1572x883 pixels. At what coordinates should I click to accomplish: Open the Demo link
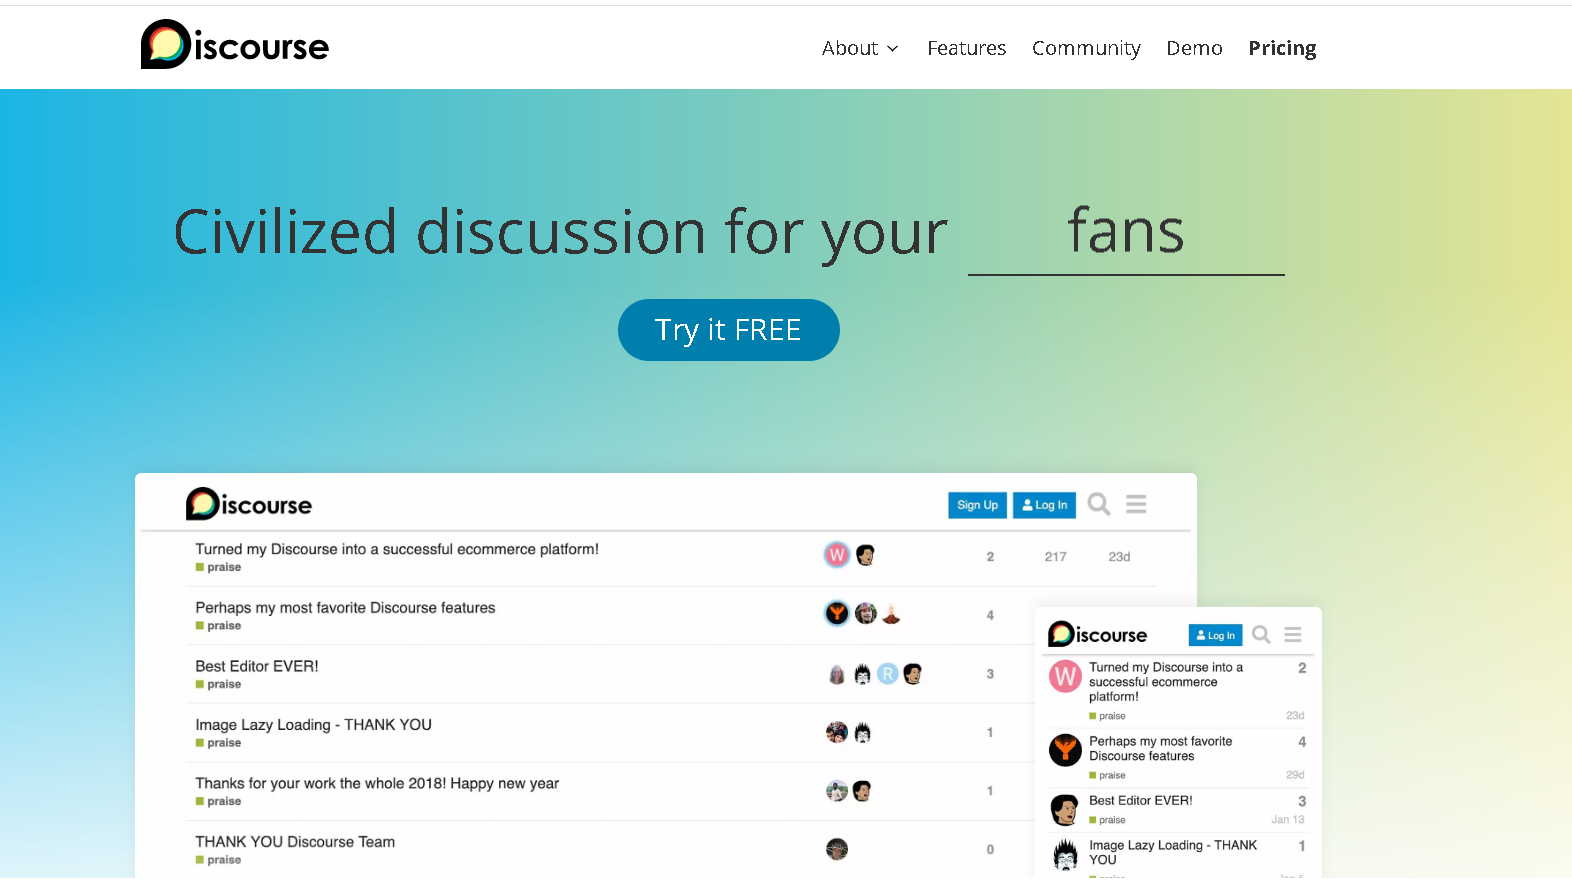coord(1194,48)
